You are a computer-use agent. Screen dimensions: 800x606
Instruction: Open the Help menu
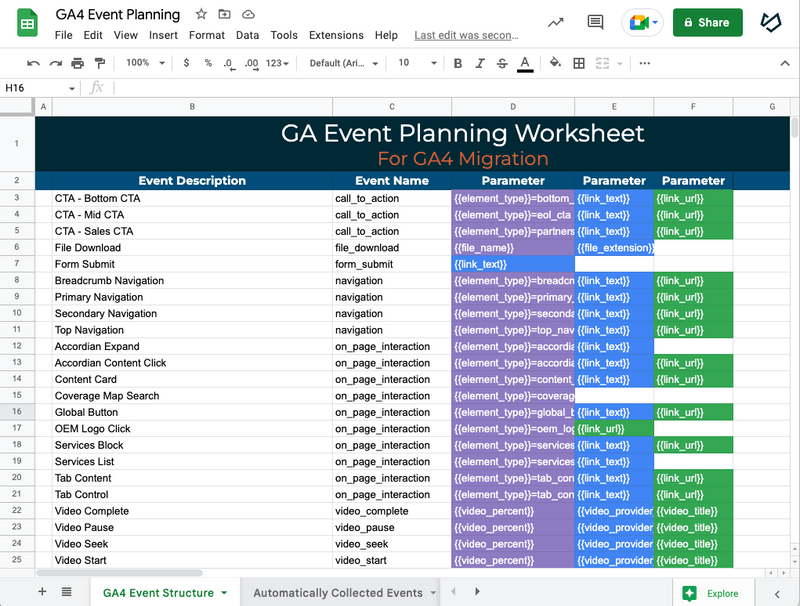click(386, 35)
